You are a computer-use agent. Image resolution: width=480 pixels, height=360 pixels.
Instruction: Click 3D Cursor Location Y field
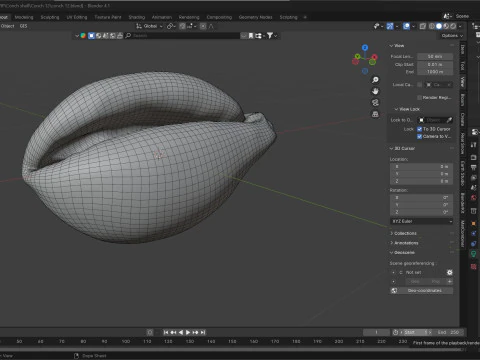(x=421, y=174)
